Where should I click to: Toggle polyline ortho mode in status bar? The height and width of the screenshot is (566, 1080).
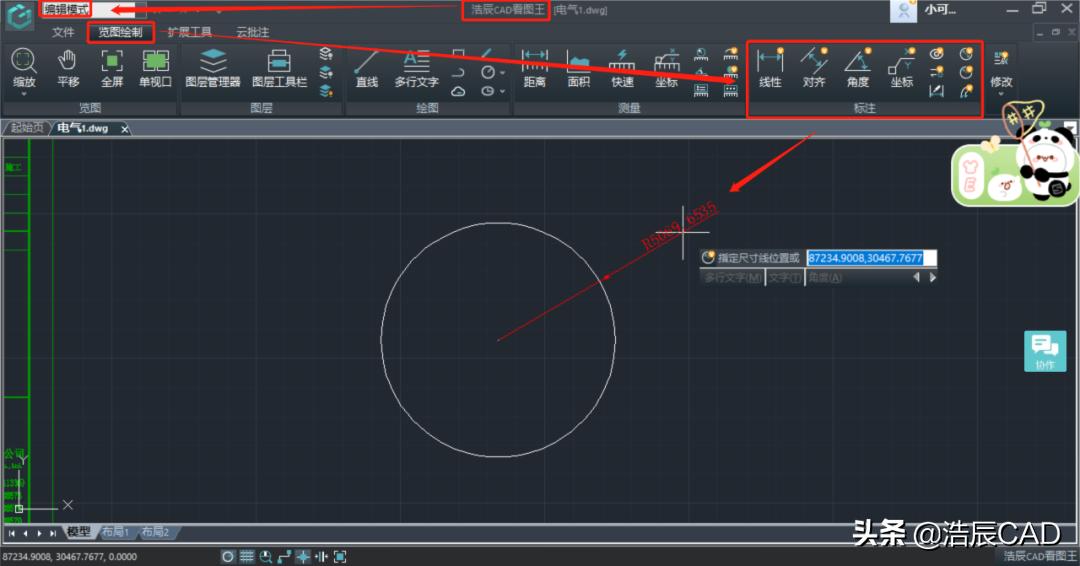(284, 556)
